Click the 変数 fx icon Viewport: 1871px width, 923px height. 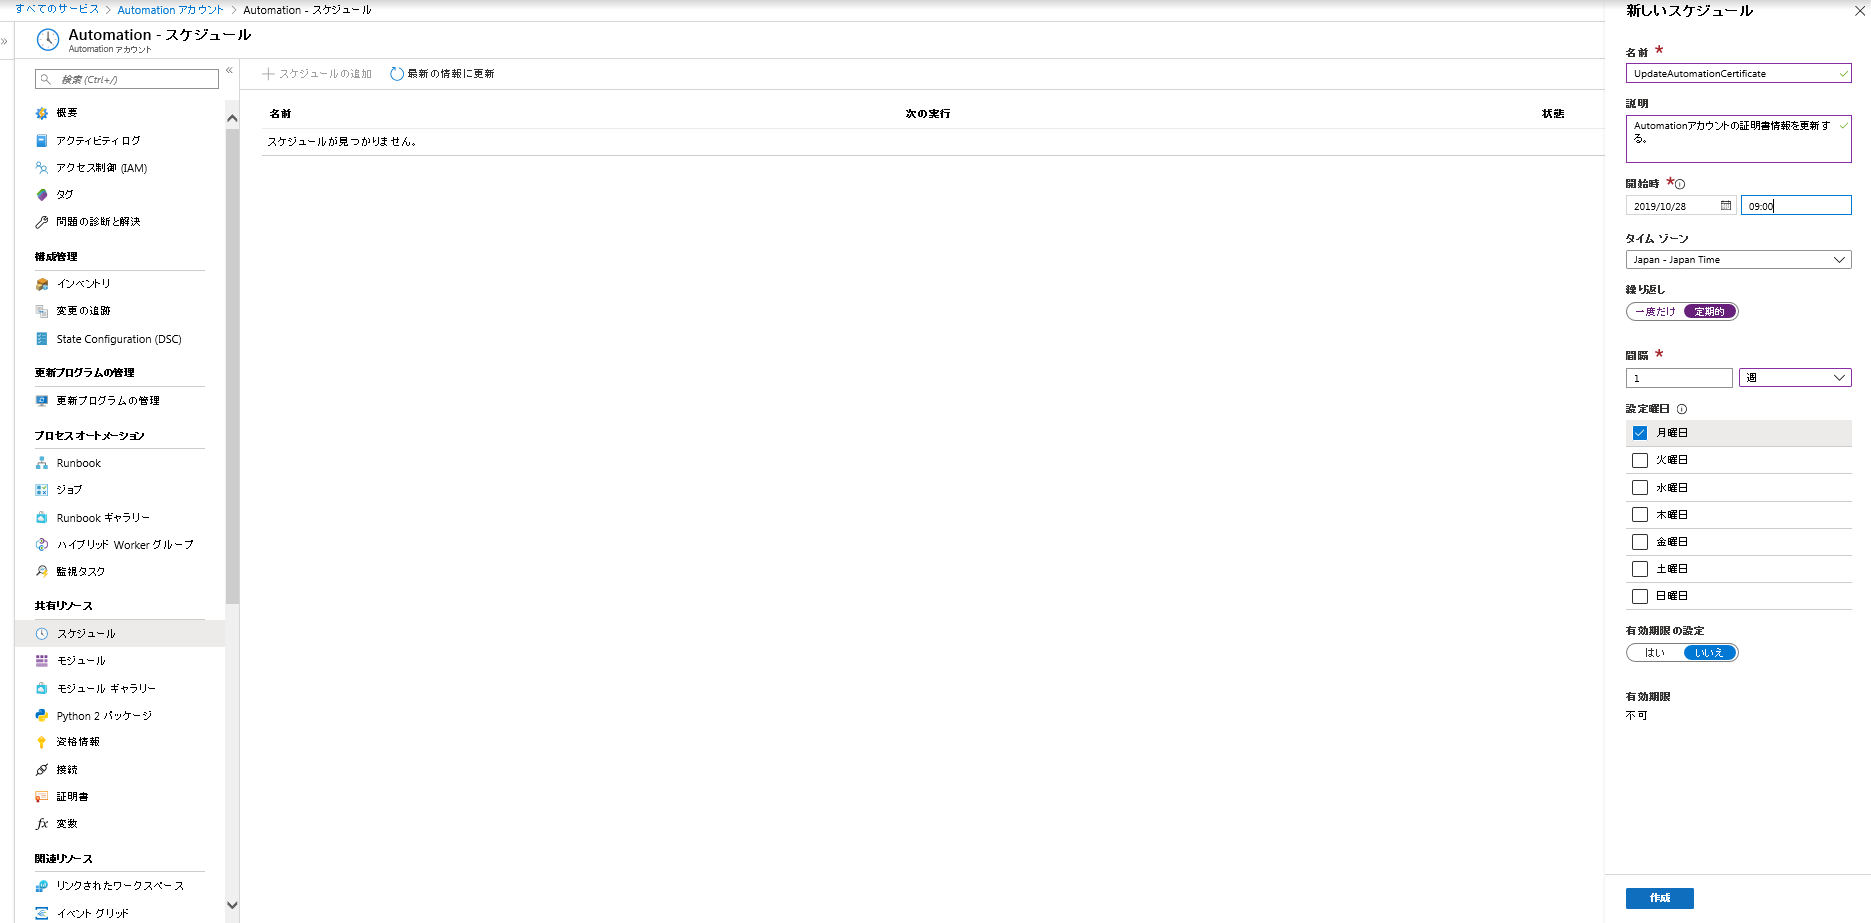pyautogui.click(x=42, y=824)
